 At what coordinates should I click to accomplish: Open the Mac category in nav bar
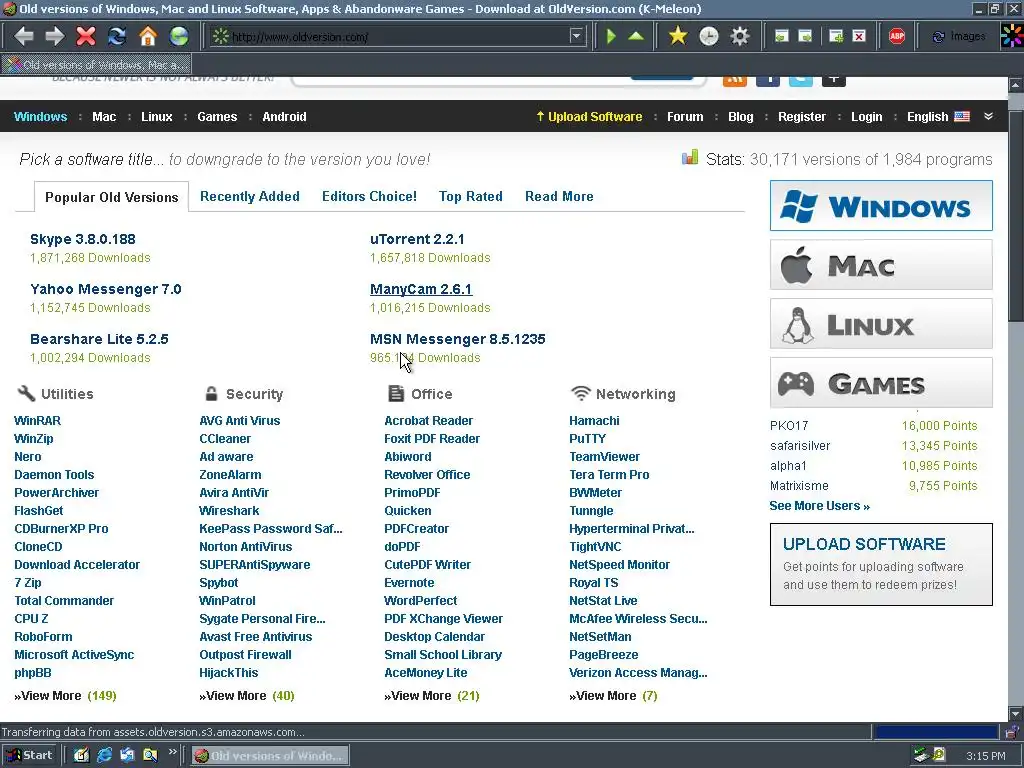coord(104,116)
